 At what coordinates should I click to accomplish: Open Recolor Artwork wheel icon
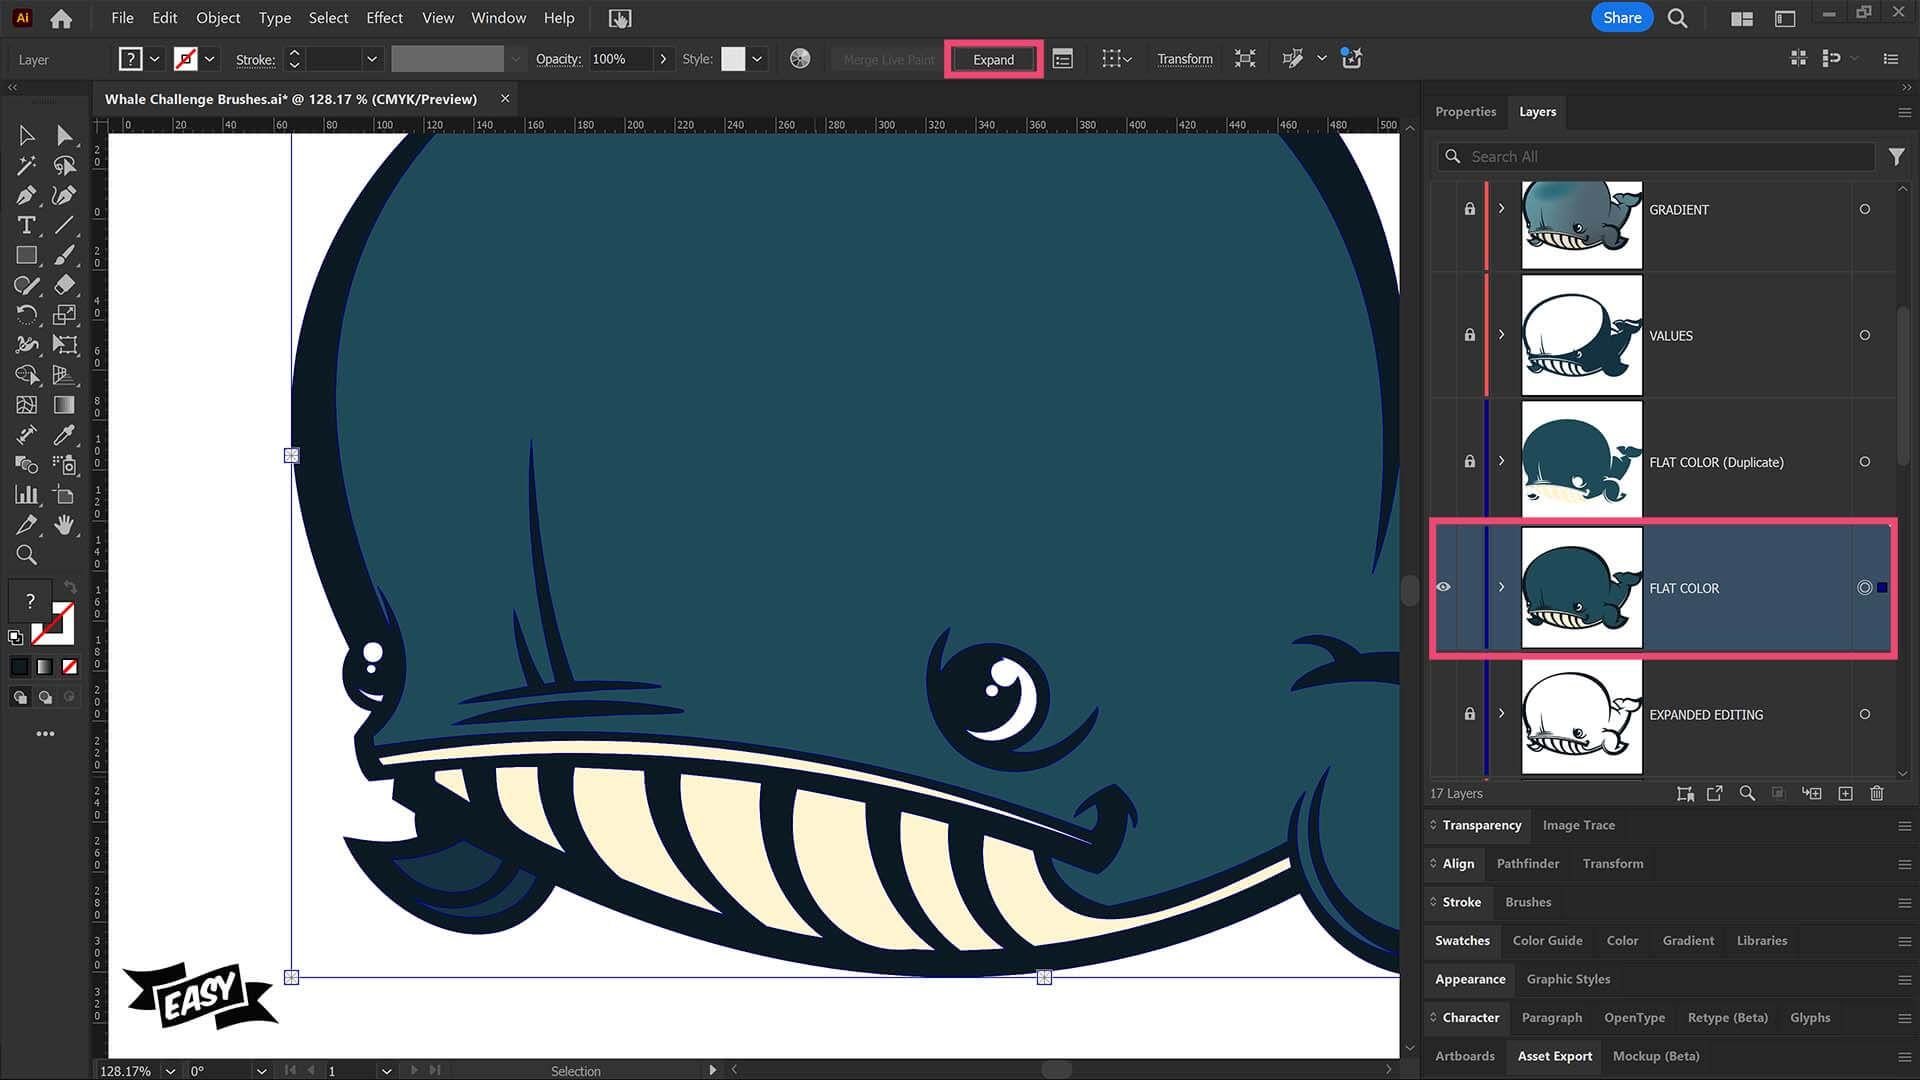tap(800, 59)
